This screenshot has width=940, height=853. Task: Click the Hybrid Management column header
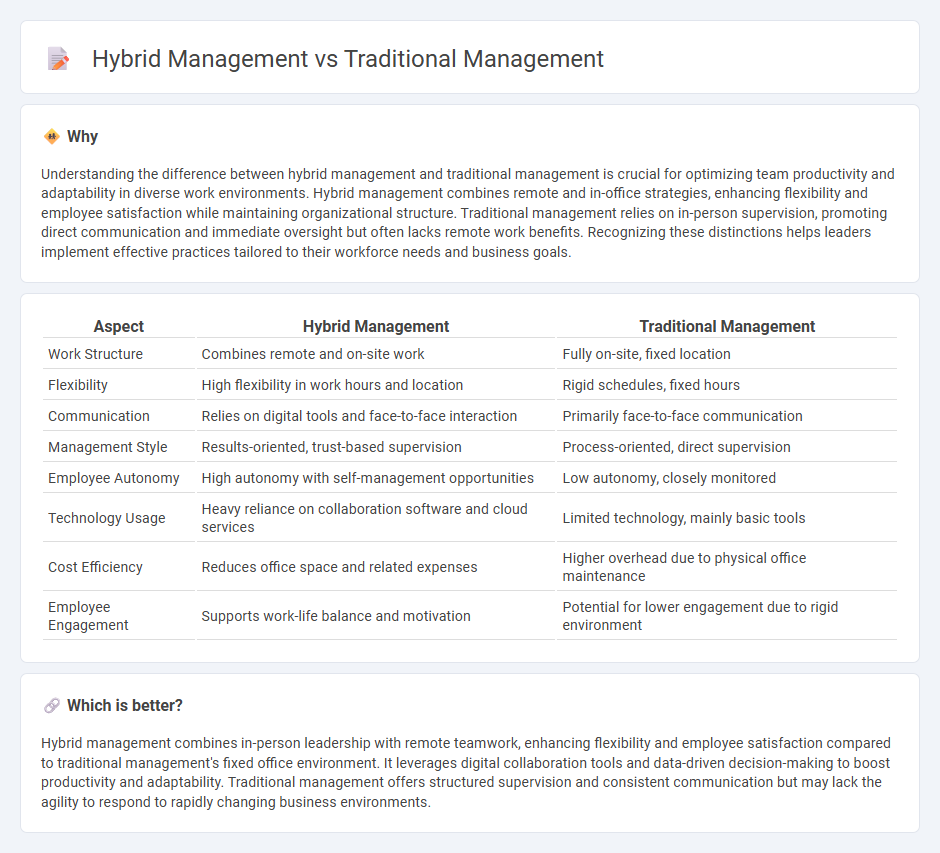(376, 326)
